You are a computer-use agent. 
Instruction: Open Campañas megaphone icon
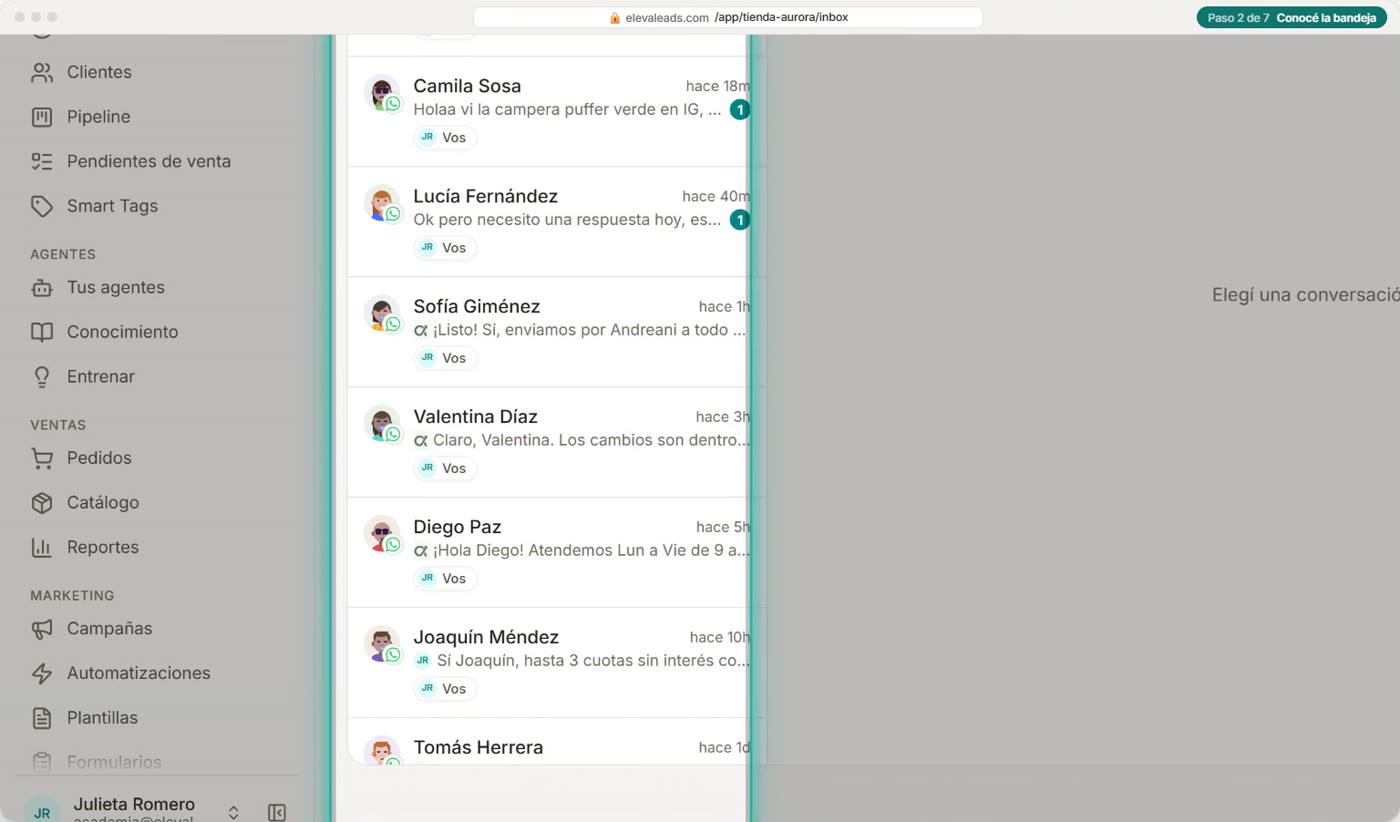pos(42,629)
